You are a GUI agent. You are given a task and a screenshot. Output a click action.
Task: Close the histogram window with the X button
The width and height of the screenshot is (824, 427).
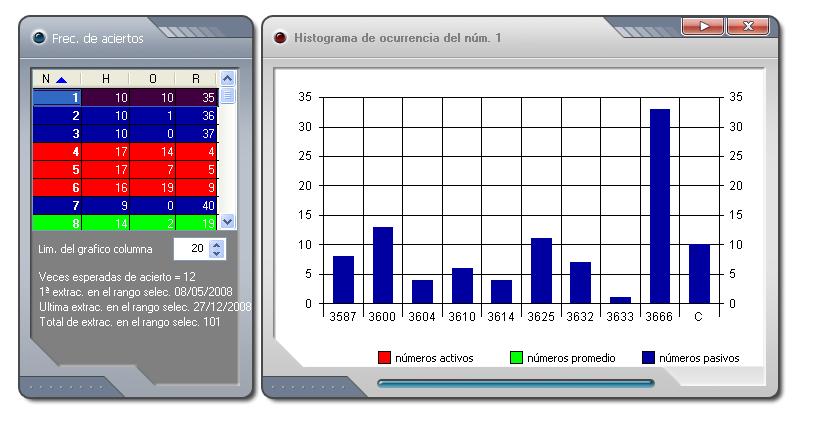click(748, 26)
